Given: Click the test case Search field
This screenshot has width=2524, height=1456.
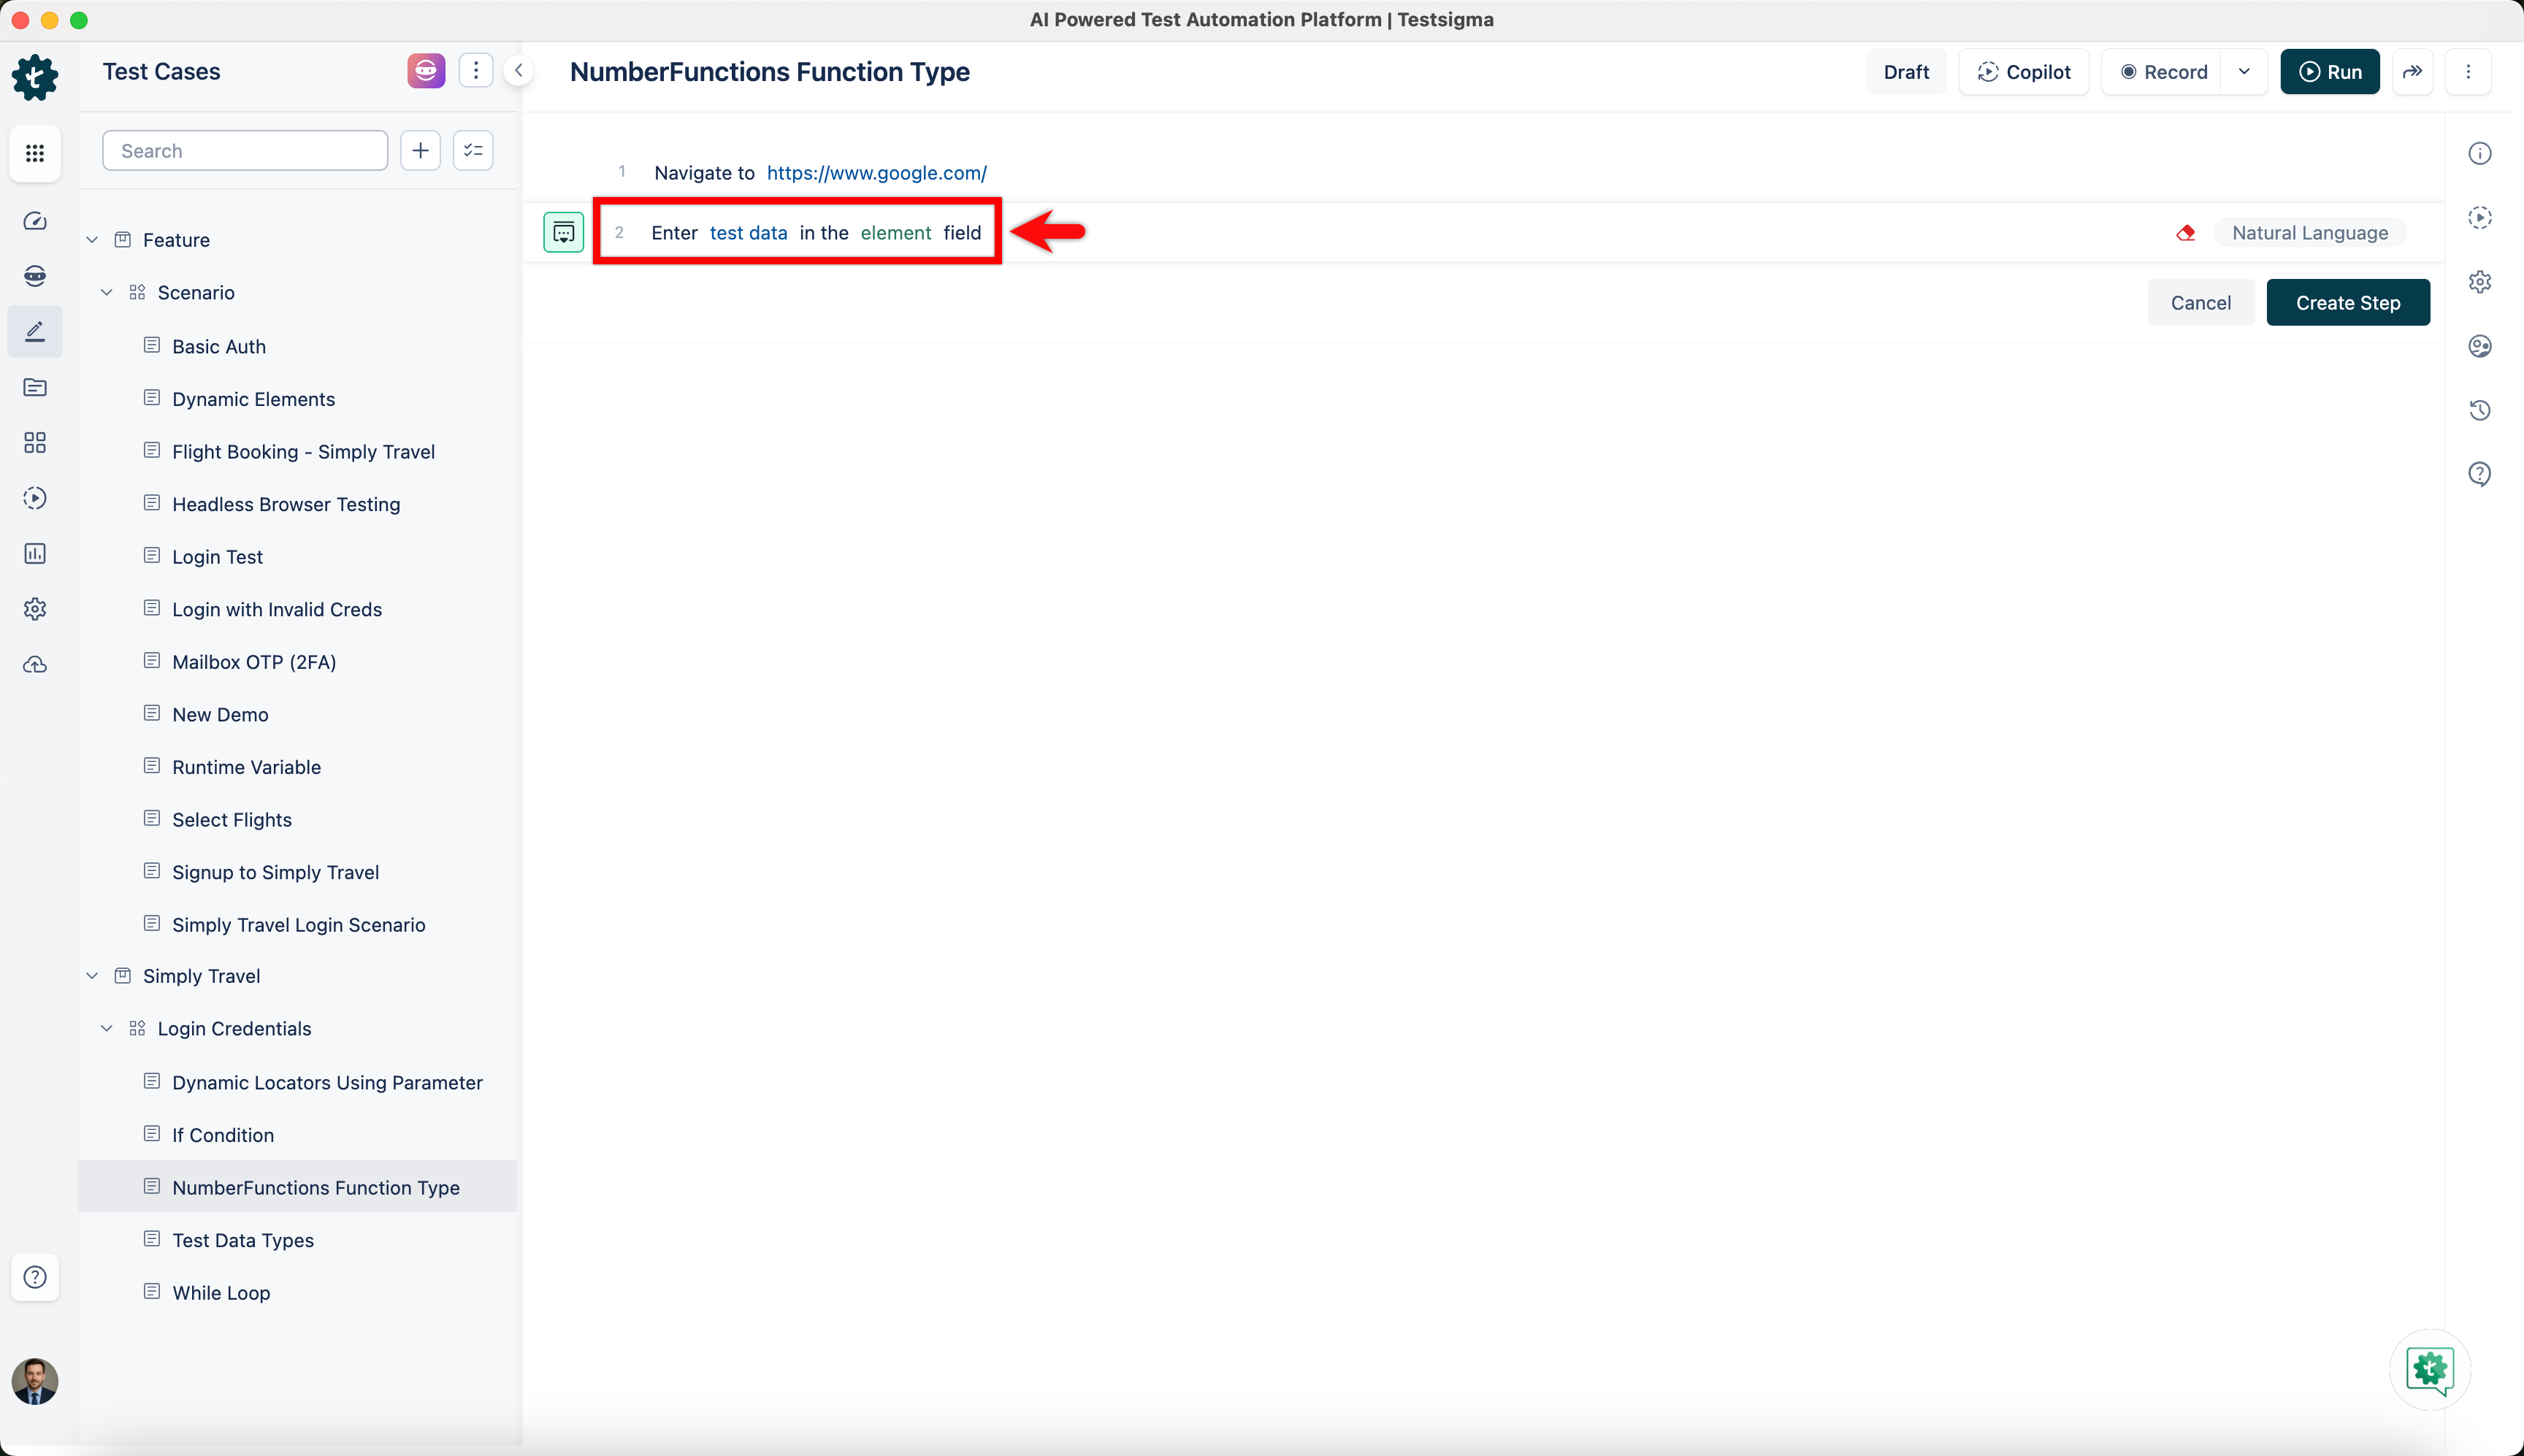Looking at the screenshot, I should (x=245, y=151).
